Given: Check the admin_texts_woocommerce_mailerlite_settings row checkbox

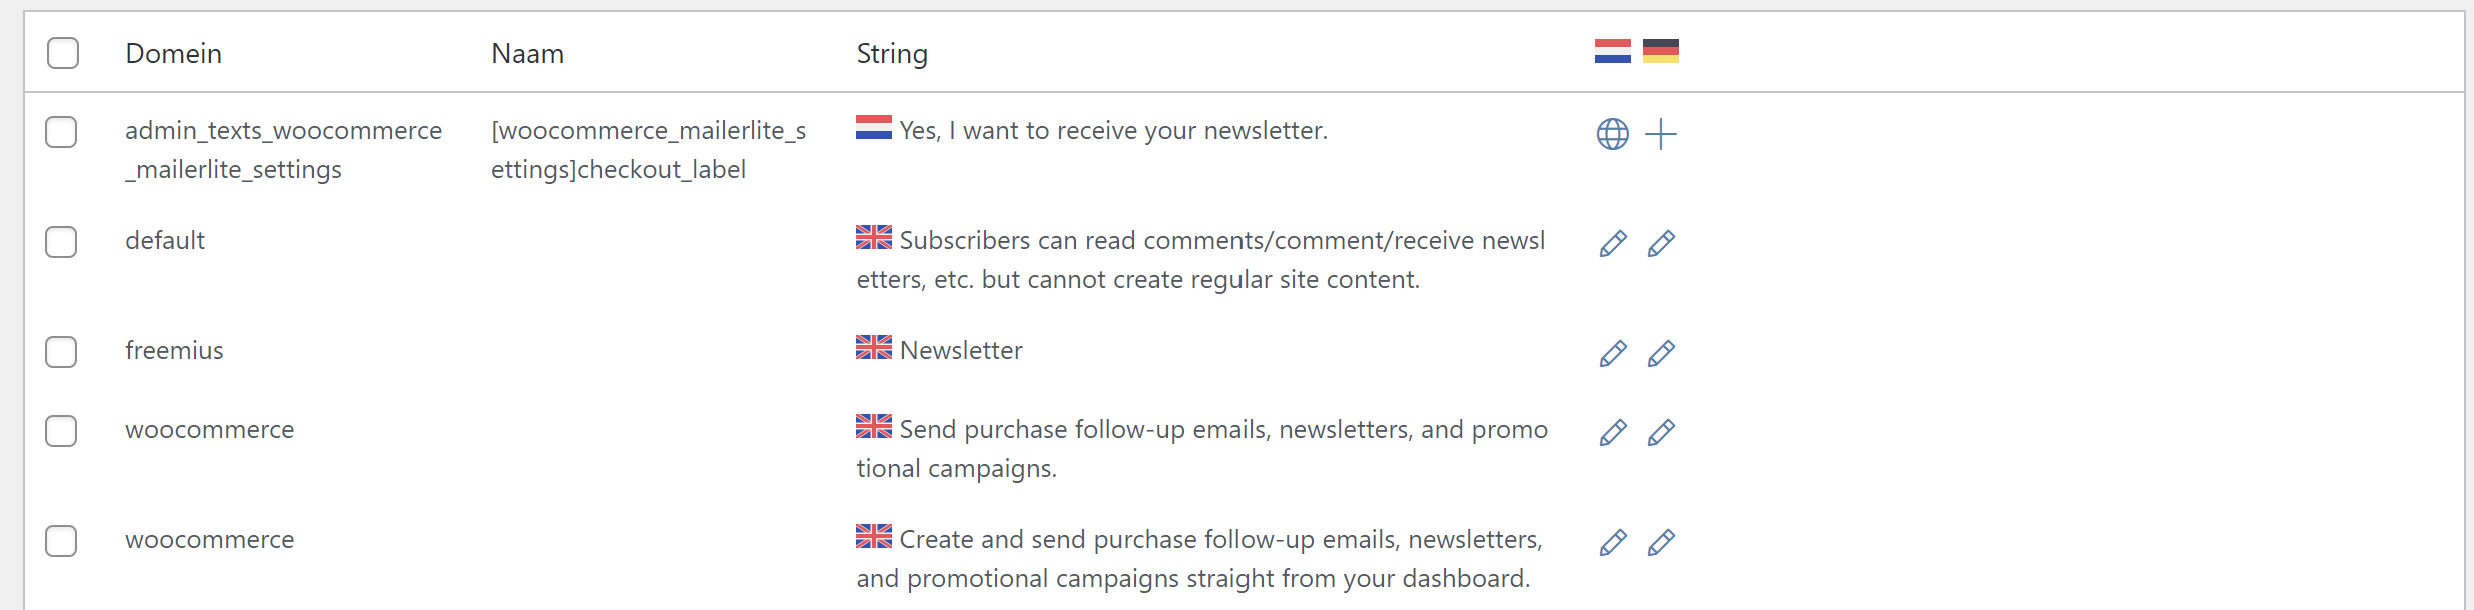Looking at the screenshot, I should (x=61, y=132).
